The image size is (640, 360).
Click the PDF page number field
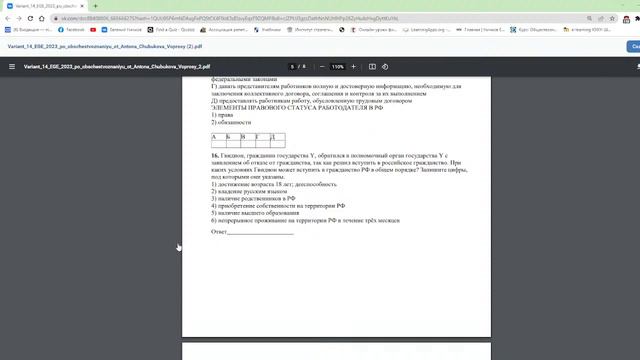(292, 67)
